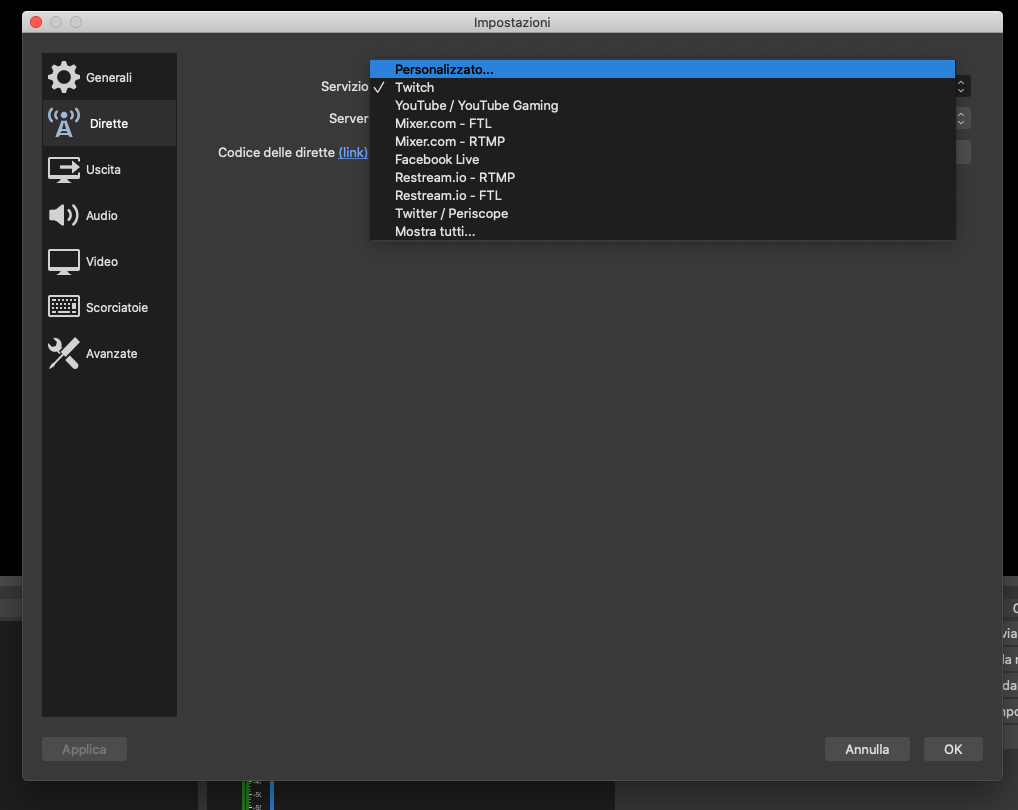Click the Annulla button
Viewport: 1018px width, 810px height.
click(x=867, y=749)
